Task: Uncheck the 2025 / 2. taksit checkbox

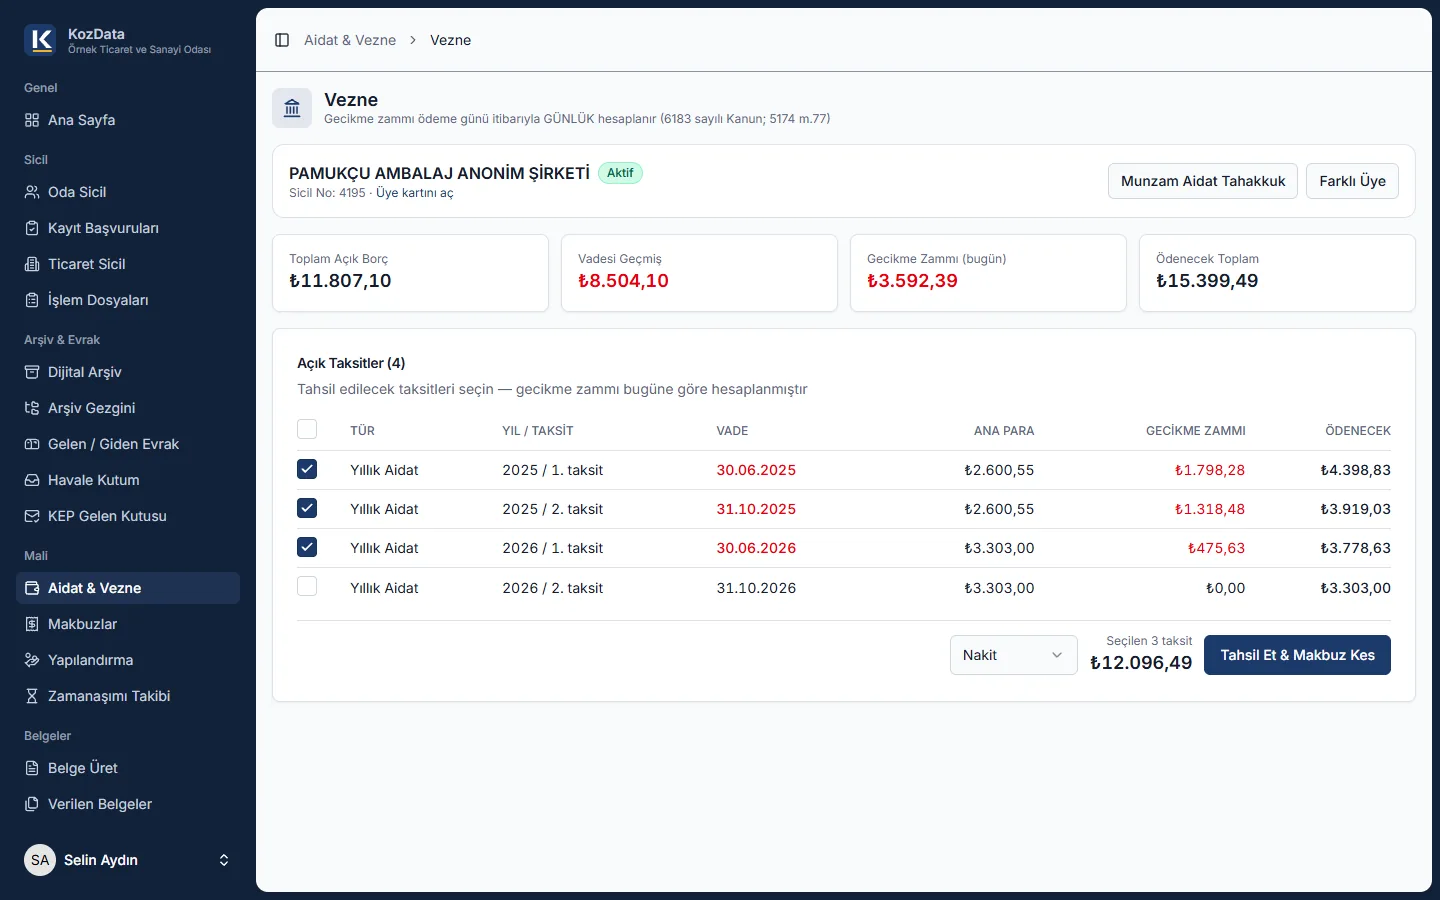Action: pyautogui.click(x=307, y=508)
